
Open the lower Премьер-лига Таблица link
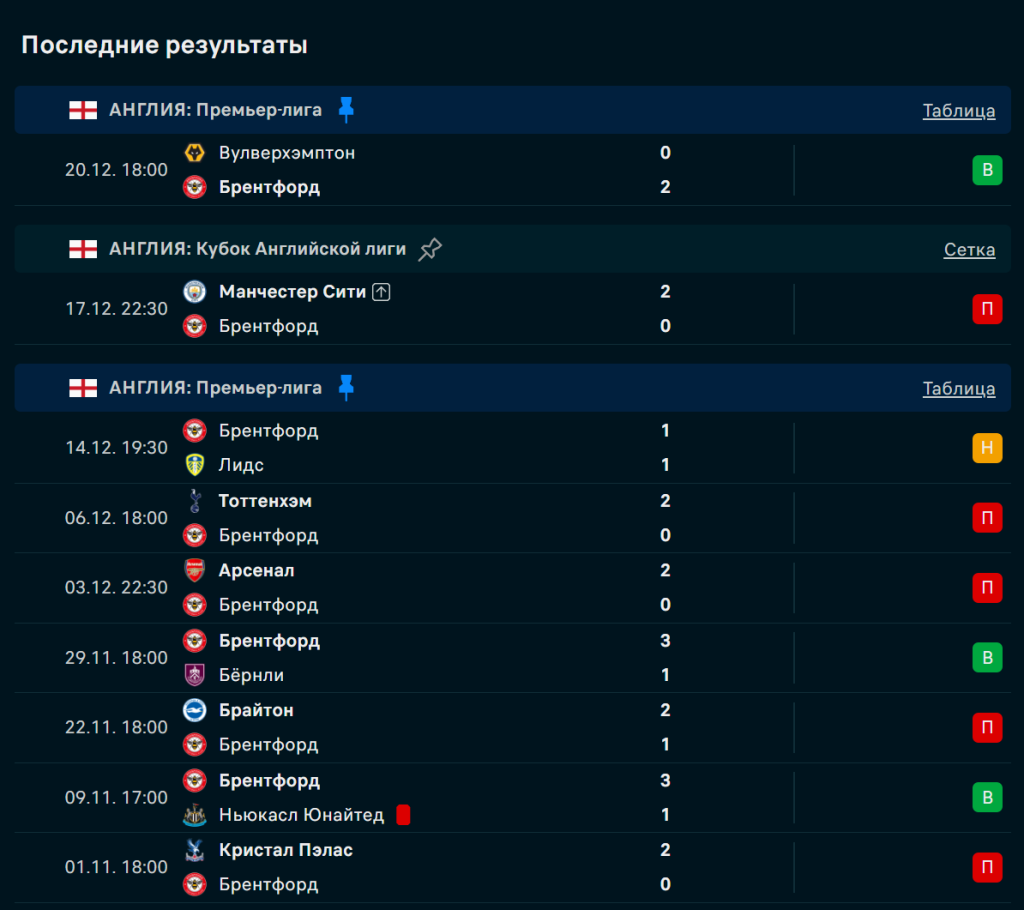pos(958,389)
